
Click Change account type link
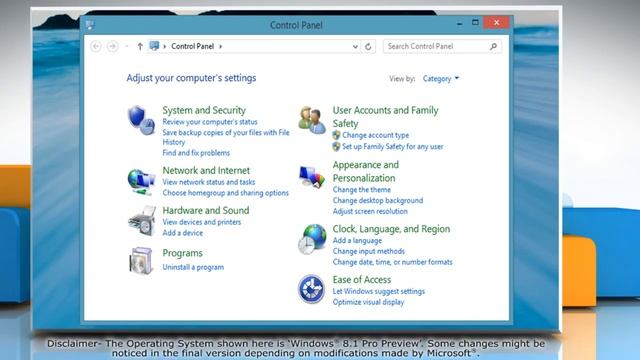(376, 135)
